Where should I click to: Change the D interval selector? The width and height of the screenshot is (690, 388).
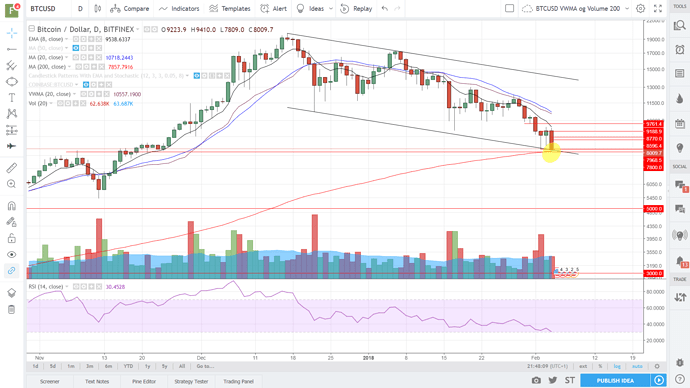coord(80,8)
